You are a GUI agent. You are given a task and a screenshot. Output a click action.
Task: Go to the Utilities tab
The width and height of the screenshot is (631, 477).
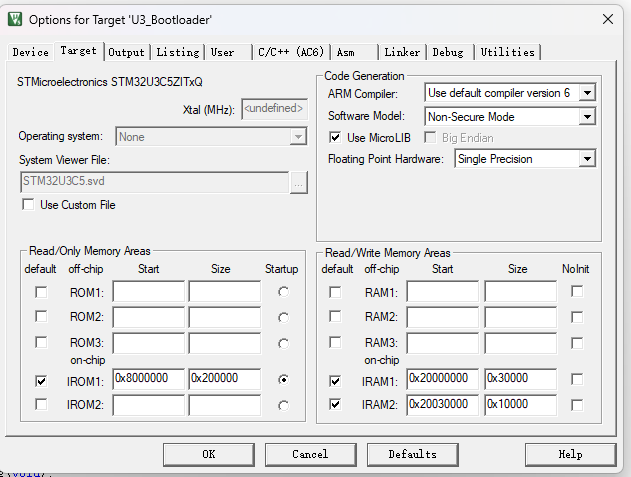click(507, 52)
